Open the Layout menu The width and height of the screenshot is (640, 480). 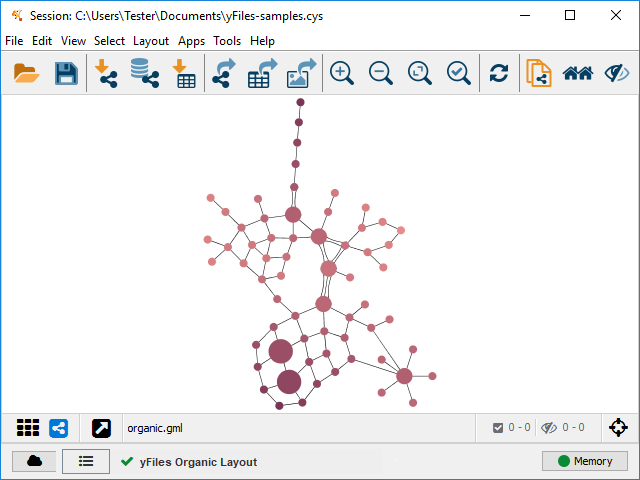click(x=151, y=41)
